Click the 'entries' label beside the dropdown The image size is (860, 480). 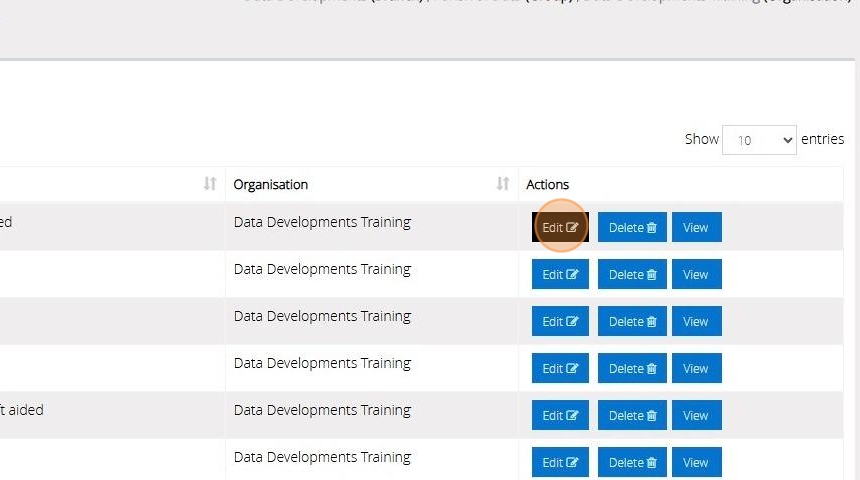point(822,139)
